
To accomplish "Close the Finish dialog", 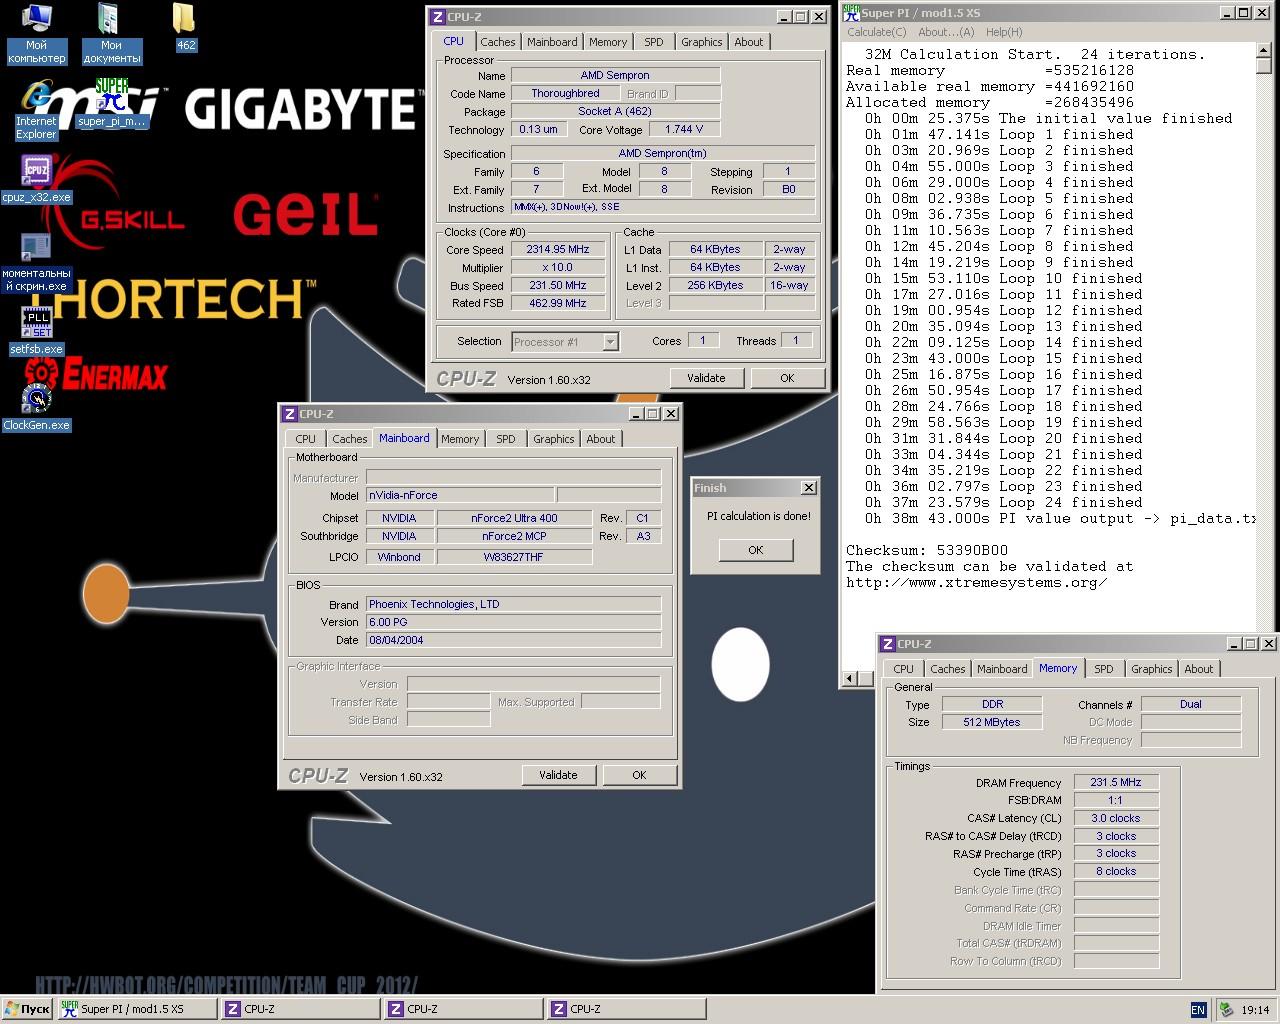I will click(808, 488).
